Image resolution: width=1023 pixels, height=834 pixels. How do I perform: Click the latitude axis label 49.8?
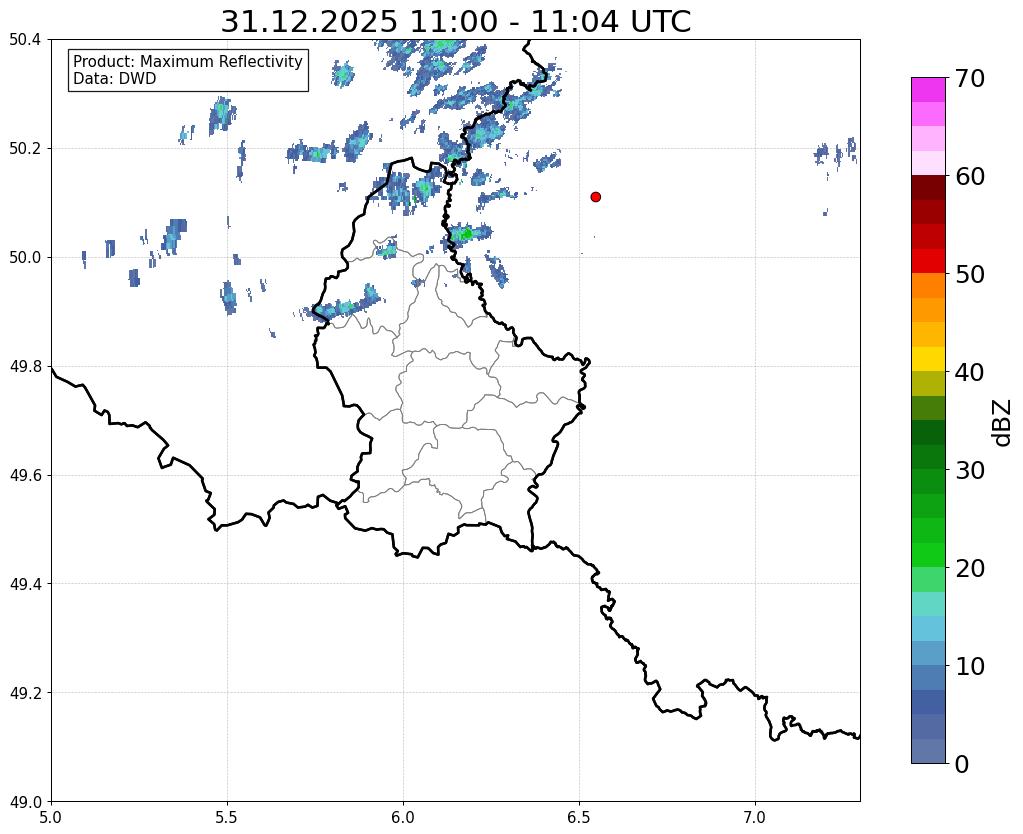point(25,366)
